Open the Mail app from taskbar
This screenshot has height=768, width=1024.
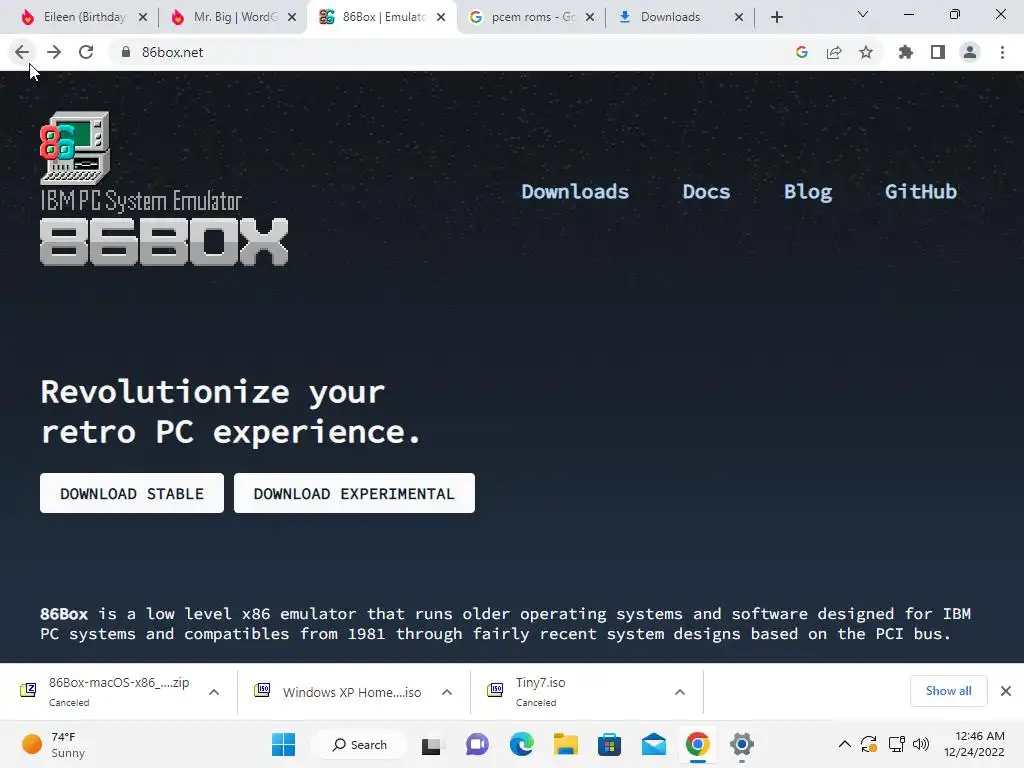click(x=654, y=744)
